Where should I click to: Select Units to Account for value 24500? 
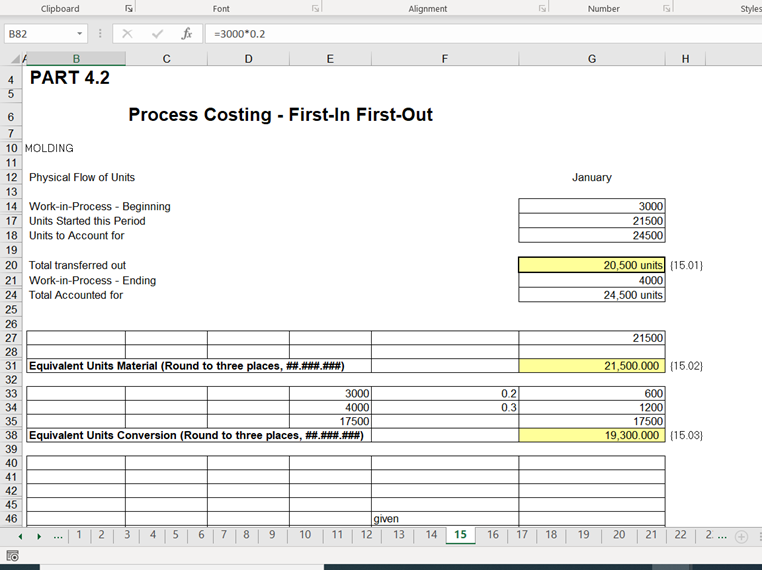591,236
